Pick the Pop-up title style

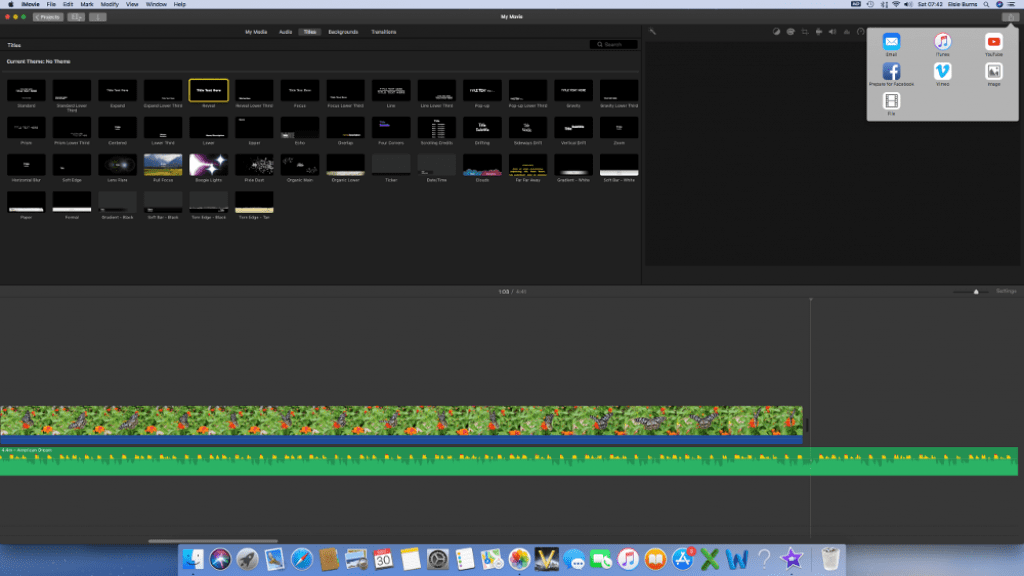tap(482, 90)
